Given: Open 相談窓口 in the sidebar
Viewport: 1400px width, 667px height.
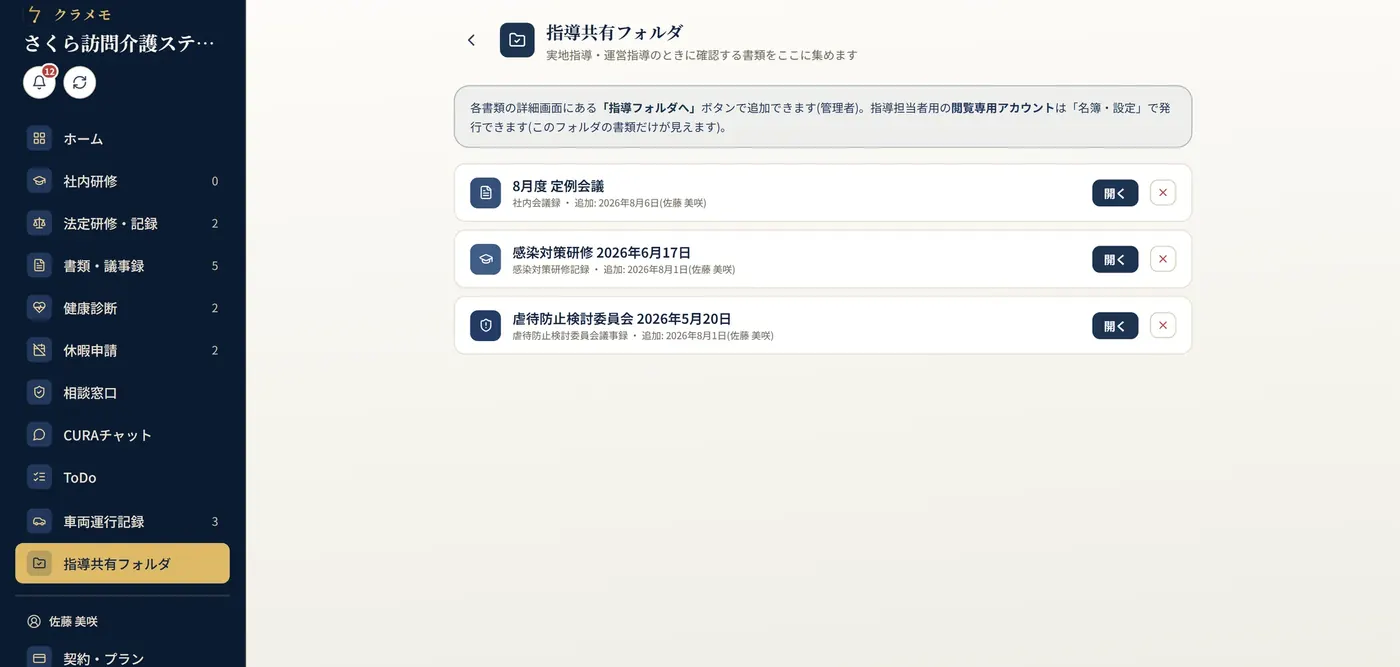Looking at the screenshot, I should tap(123, 393).
